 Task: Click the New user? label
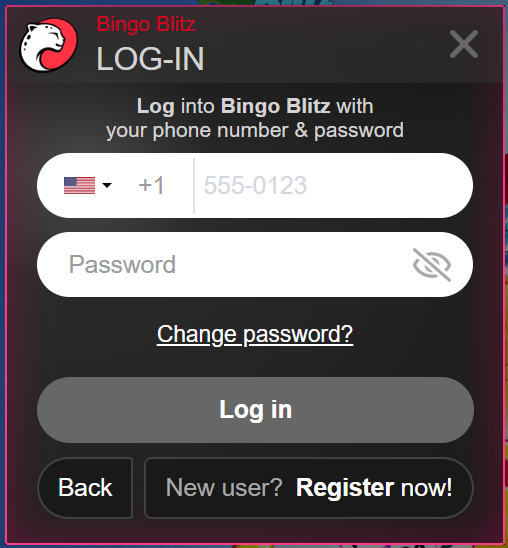pyautogui.click(x=224, y=487)
